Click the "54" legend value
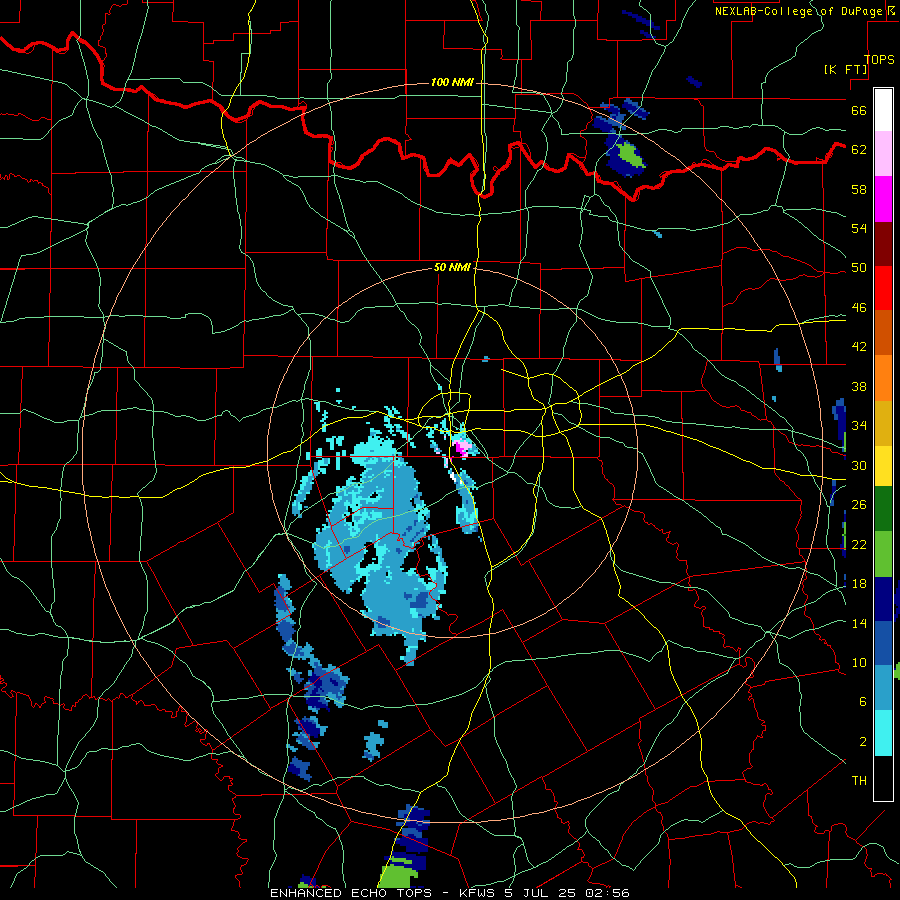This screenshot has height=900, width=900. coord(859,228)
